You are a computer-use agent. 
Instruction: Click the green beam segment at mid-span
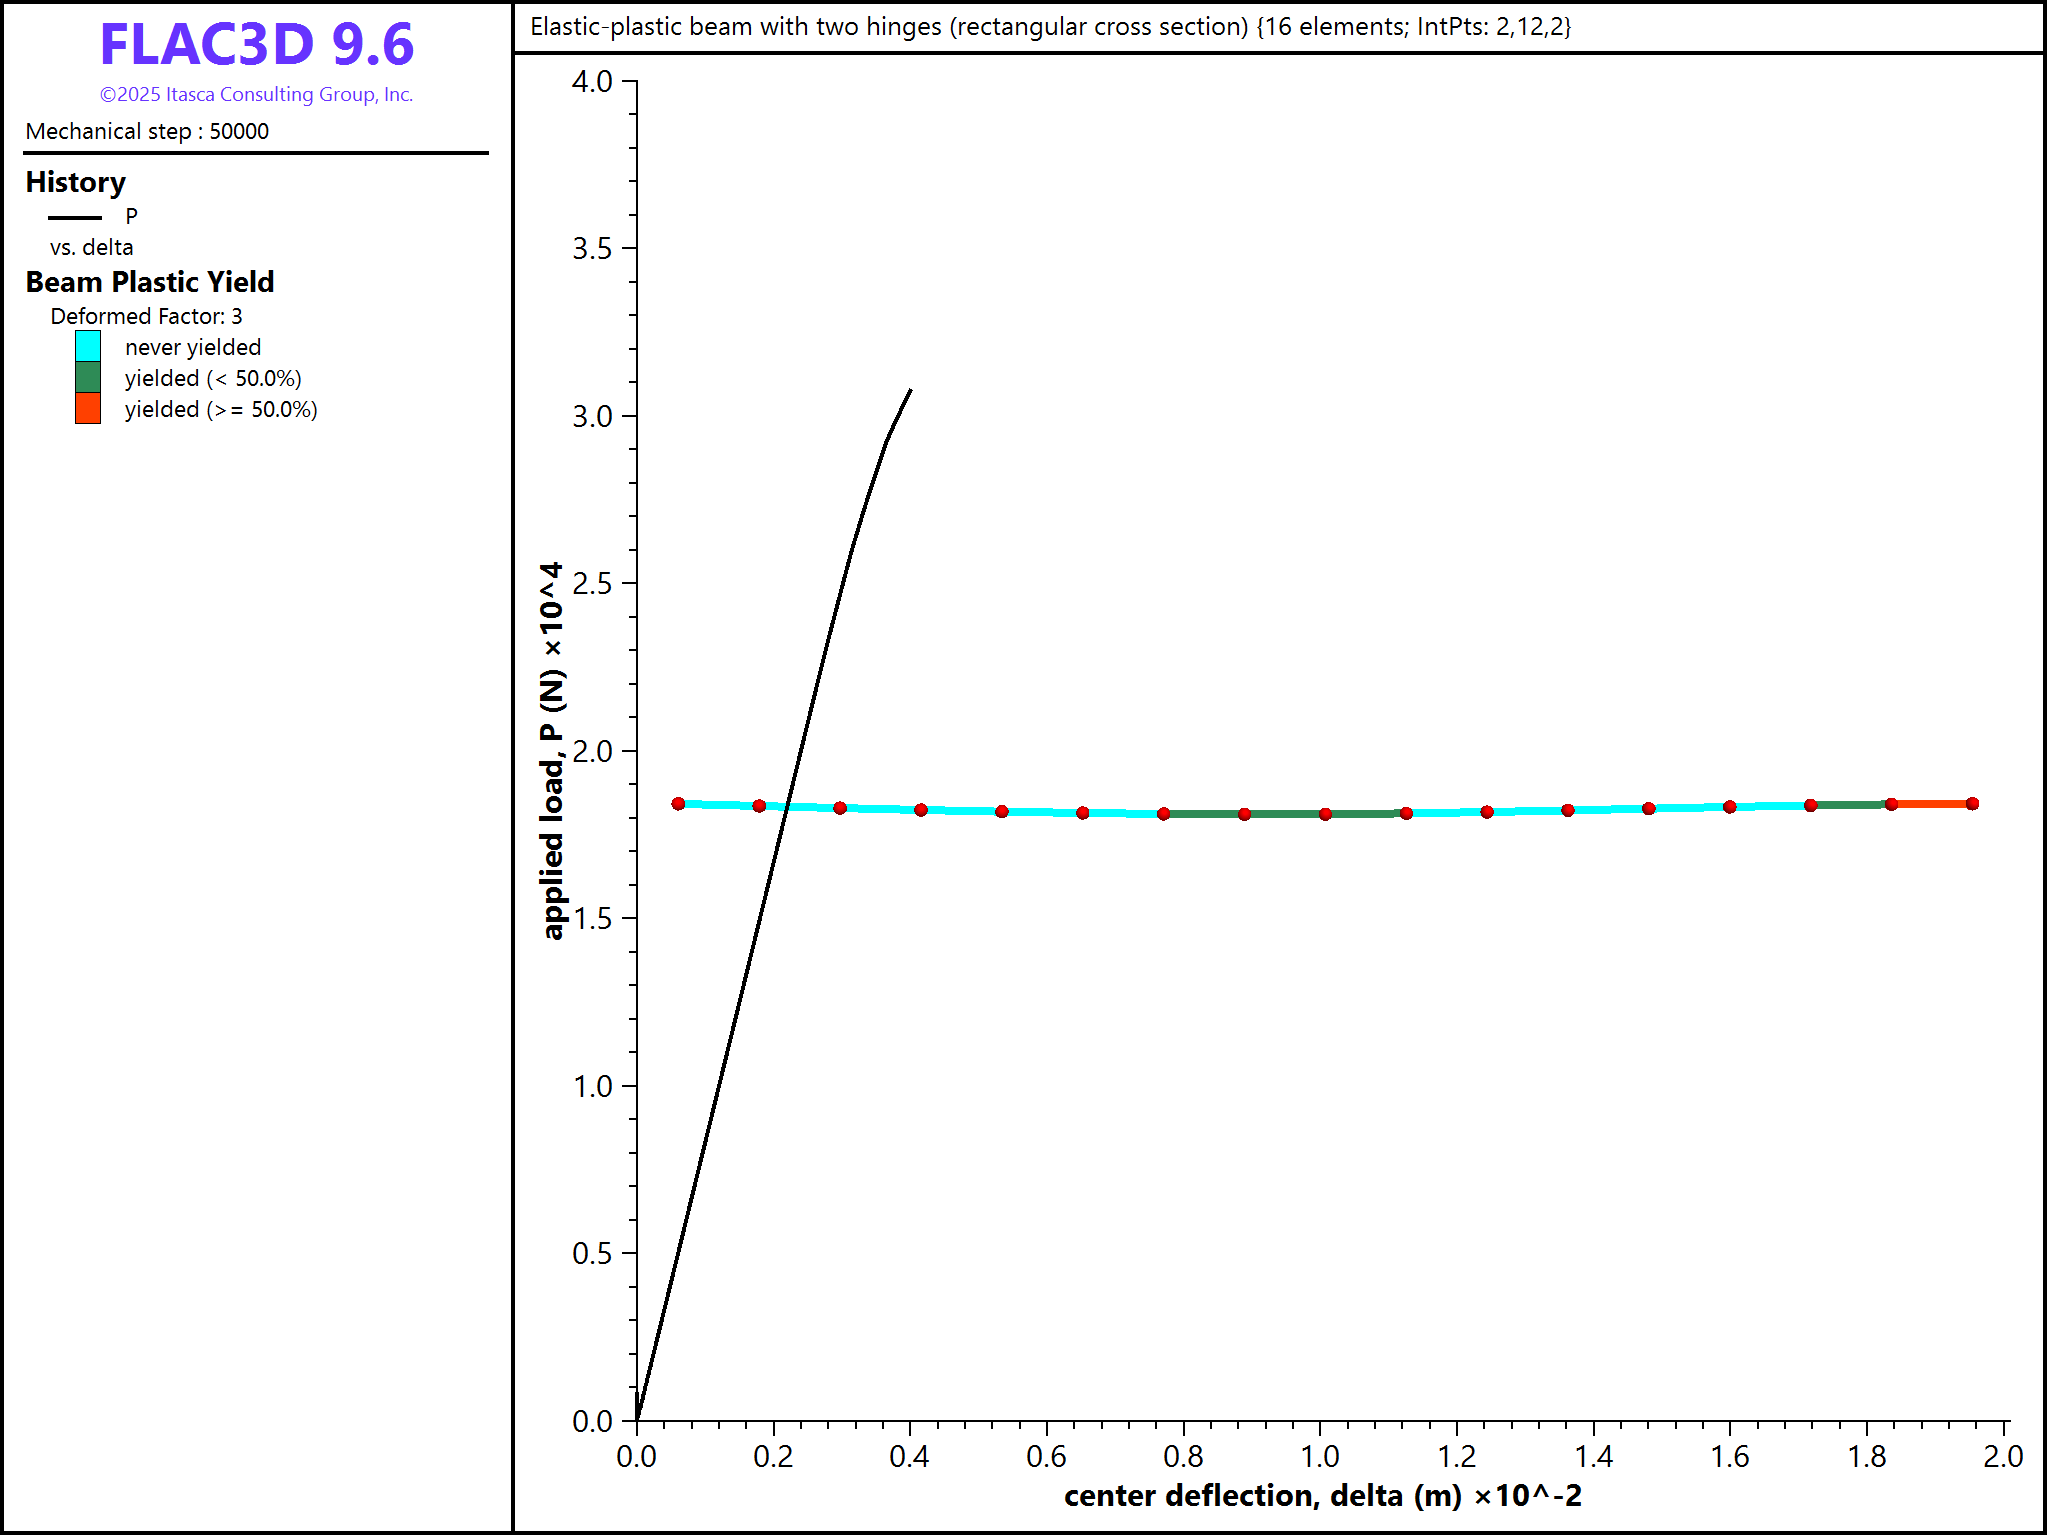point(1285,814)
